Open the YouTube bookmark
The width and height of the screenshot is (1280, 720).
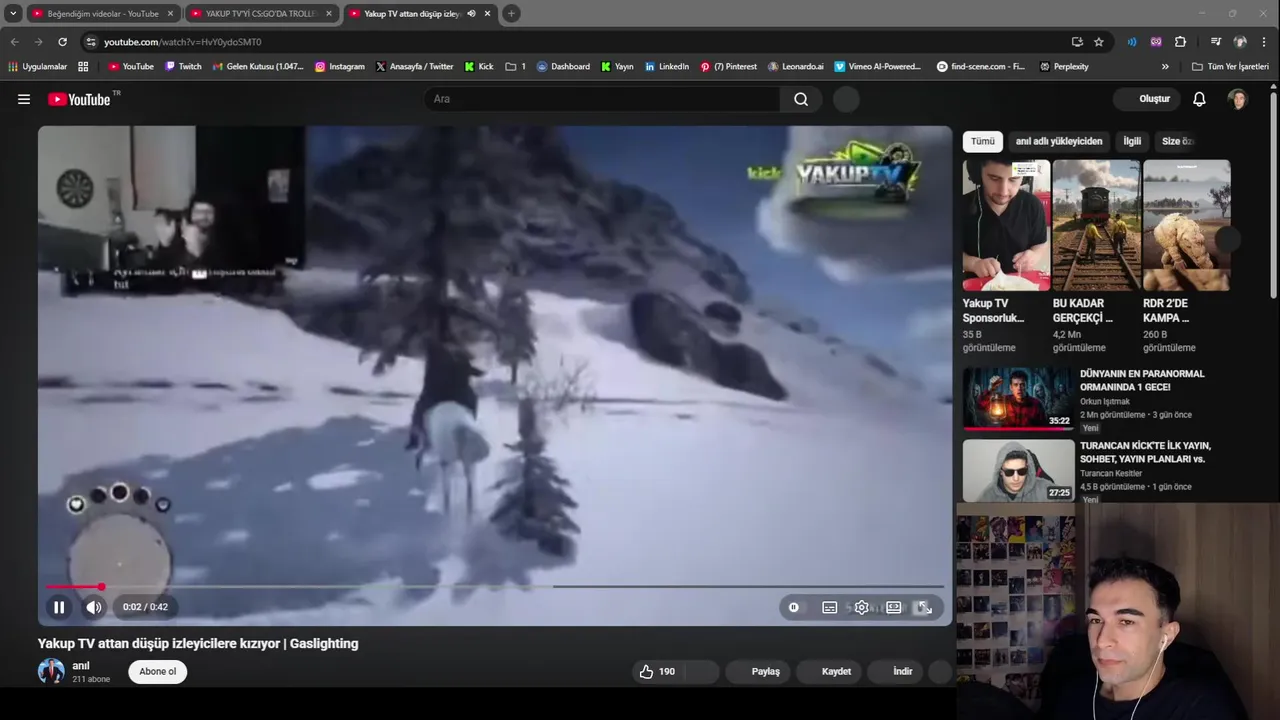click(131, 67)
